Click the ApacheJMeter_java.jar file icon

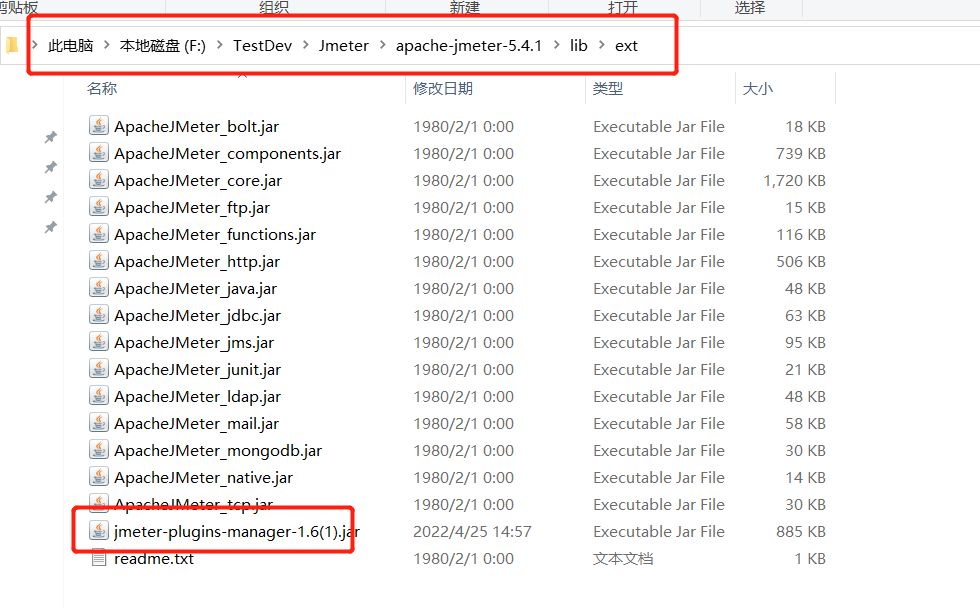click(98, 287)
